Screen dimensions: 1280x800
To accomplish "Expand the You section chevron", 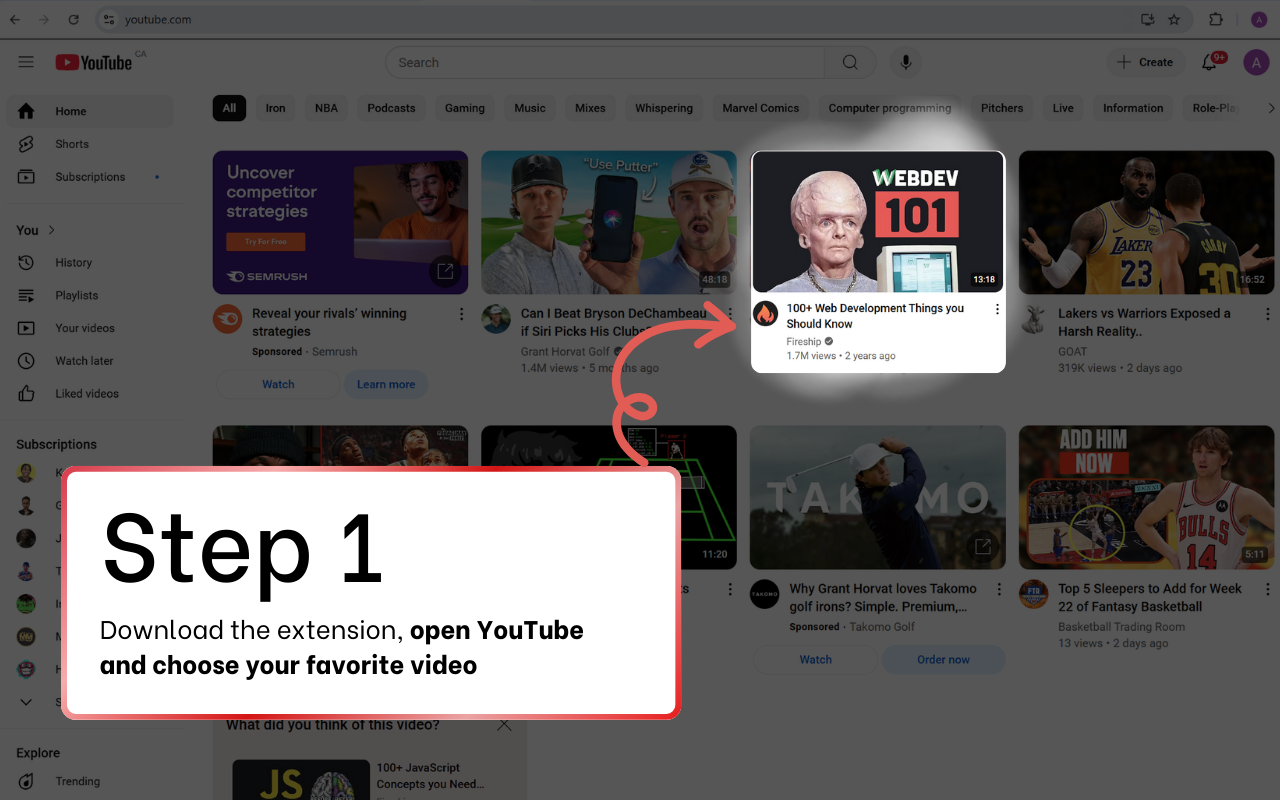I will pyautogui.click(x=51, y=230).
